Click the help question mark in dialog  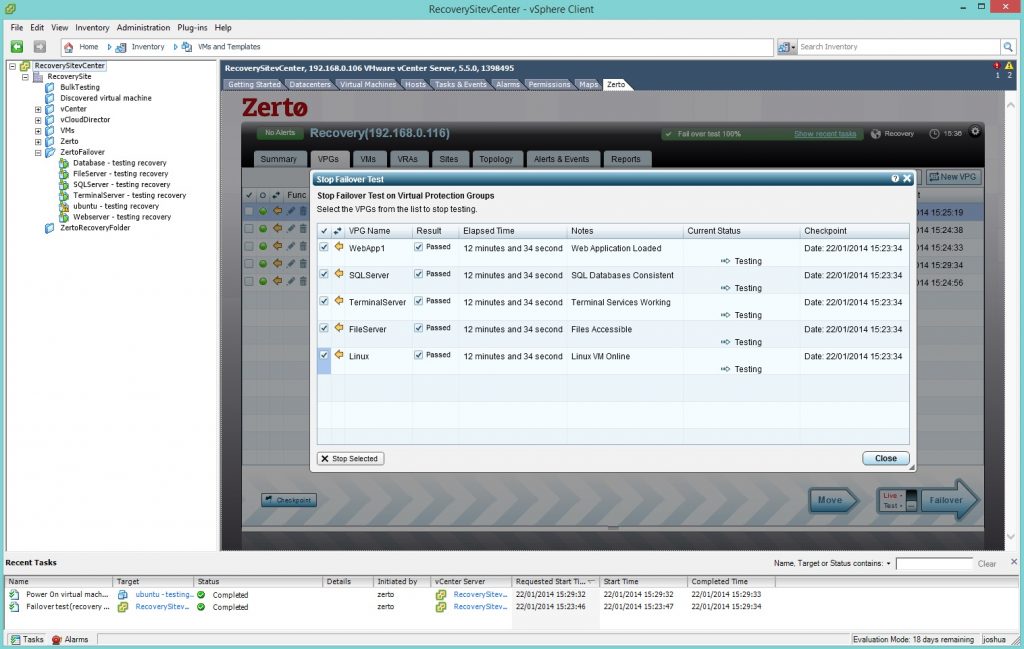[895, 178]
